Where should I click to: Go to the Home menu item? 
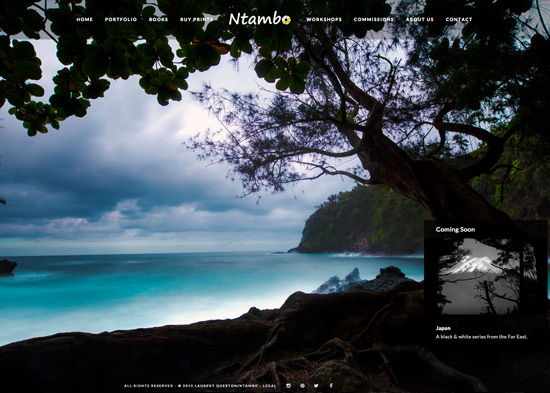click(85, 19)
